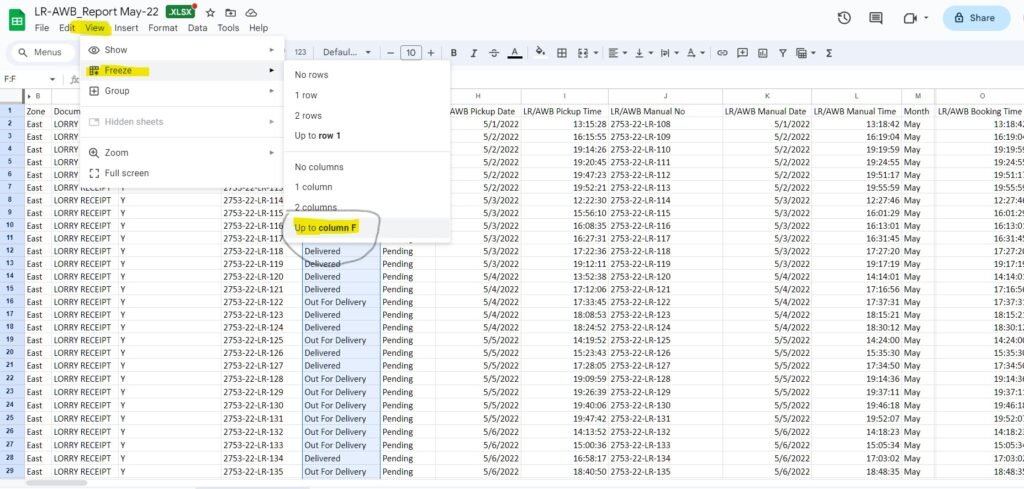The width and height of the screenshot is (1024, 489).
Task: Select No rows freeze option
Action: click(367, 75)
